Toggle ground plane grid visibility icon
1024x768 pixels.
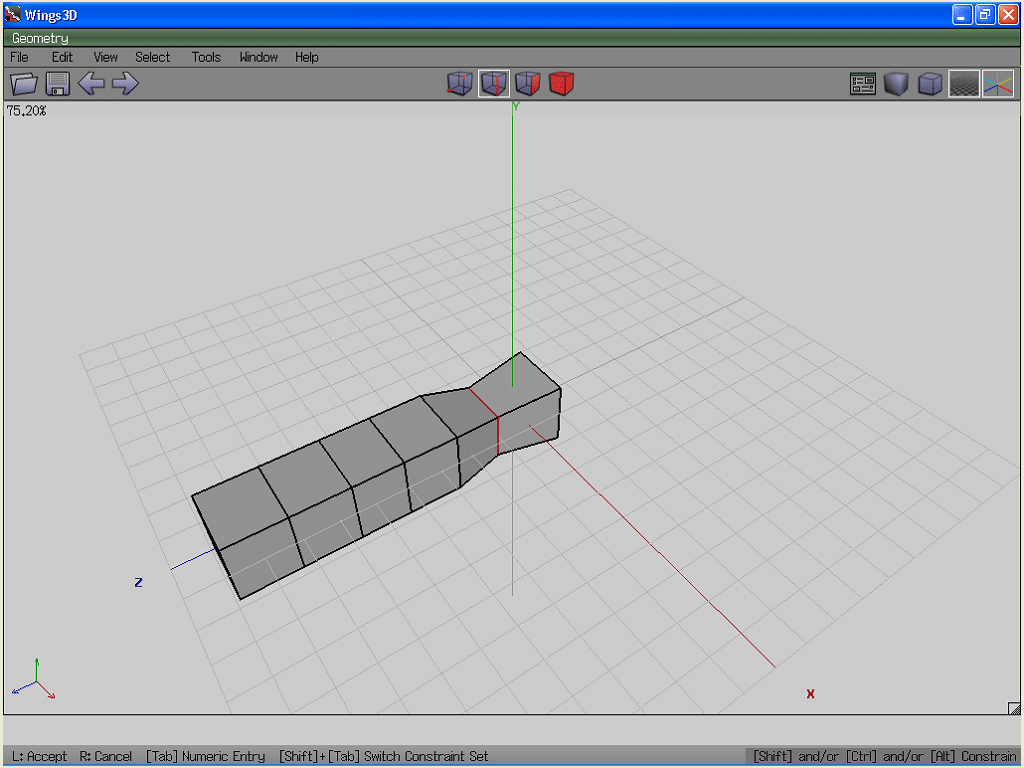click(964, 84)
